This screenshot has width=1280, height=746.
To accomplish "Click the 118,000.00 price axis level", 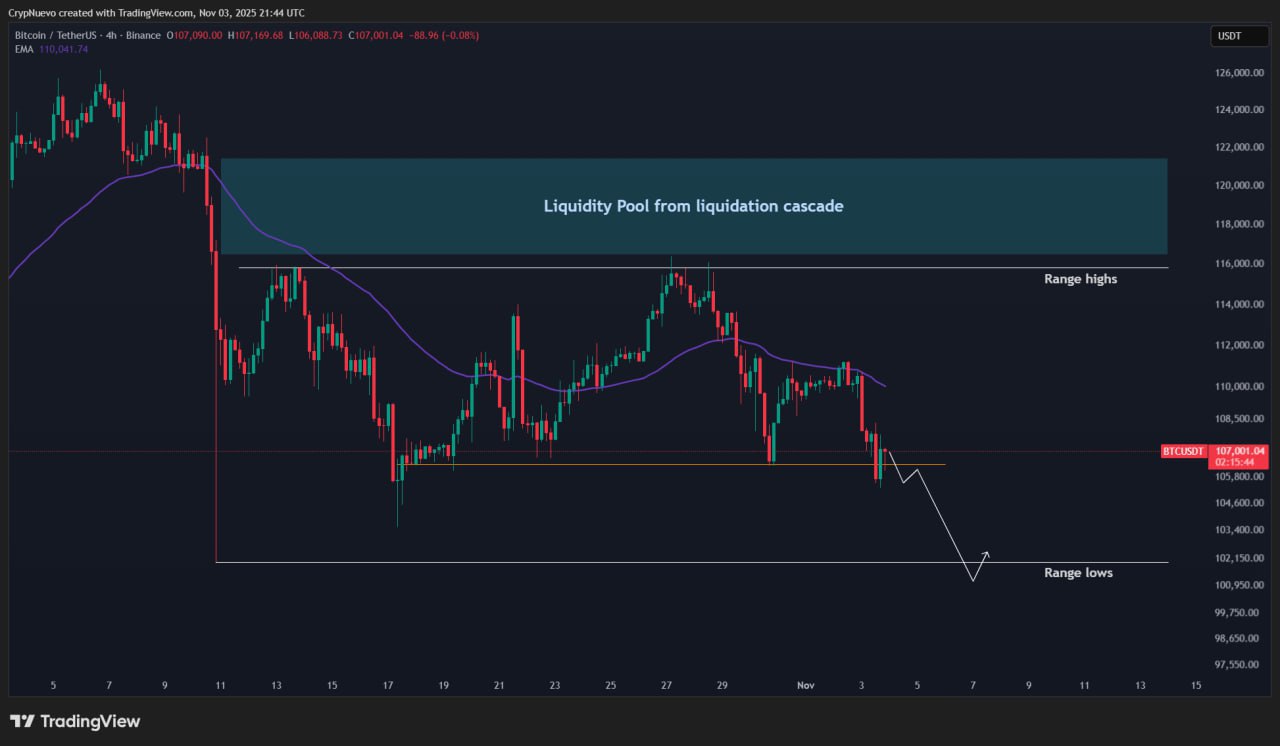I will point(1239,224).
